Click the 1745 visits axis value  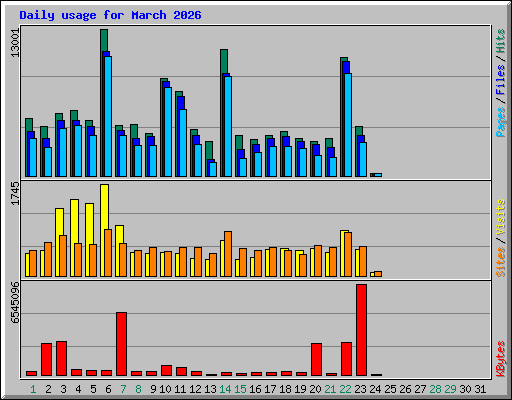pos(15,193)
